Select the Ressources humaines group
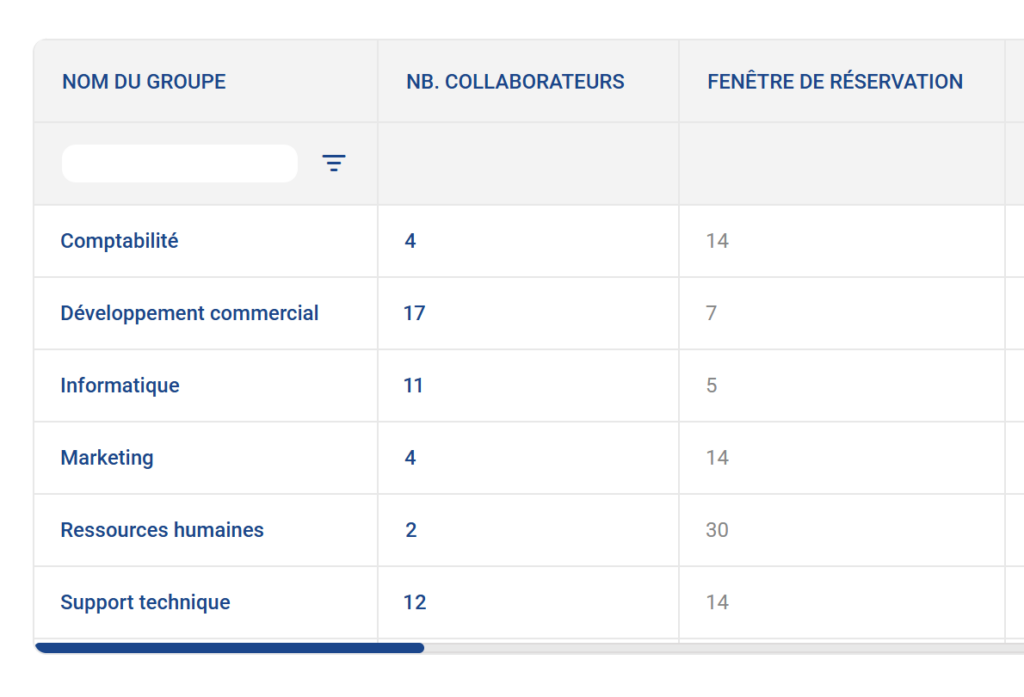 click(162, 530)
